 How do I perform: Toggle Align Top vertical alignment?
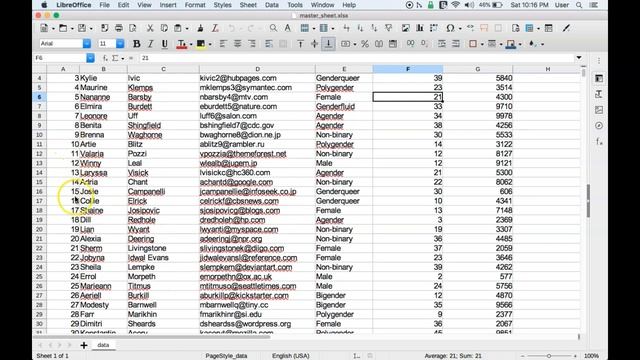point(300,44)
